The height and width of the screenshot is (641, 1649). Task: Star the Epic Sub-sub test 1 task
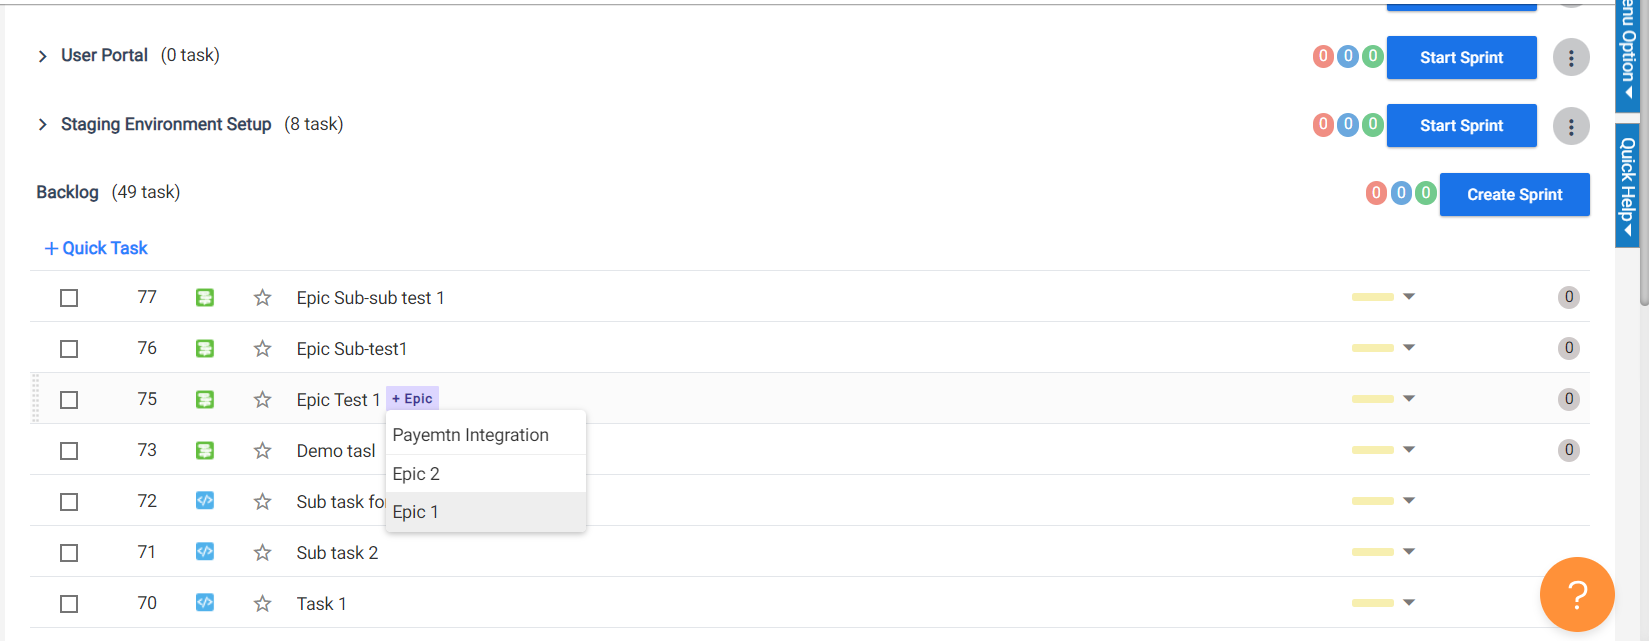[x=262, y=298]
